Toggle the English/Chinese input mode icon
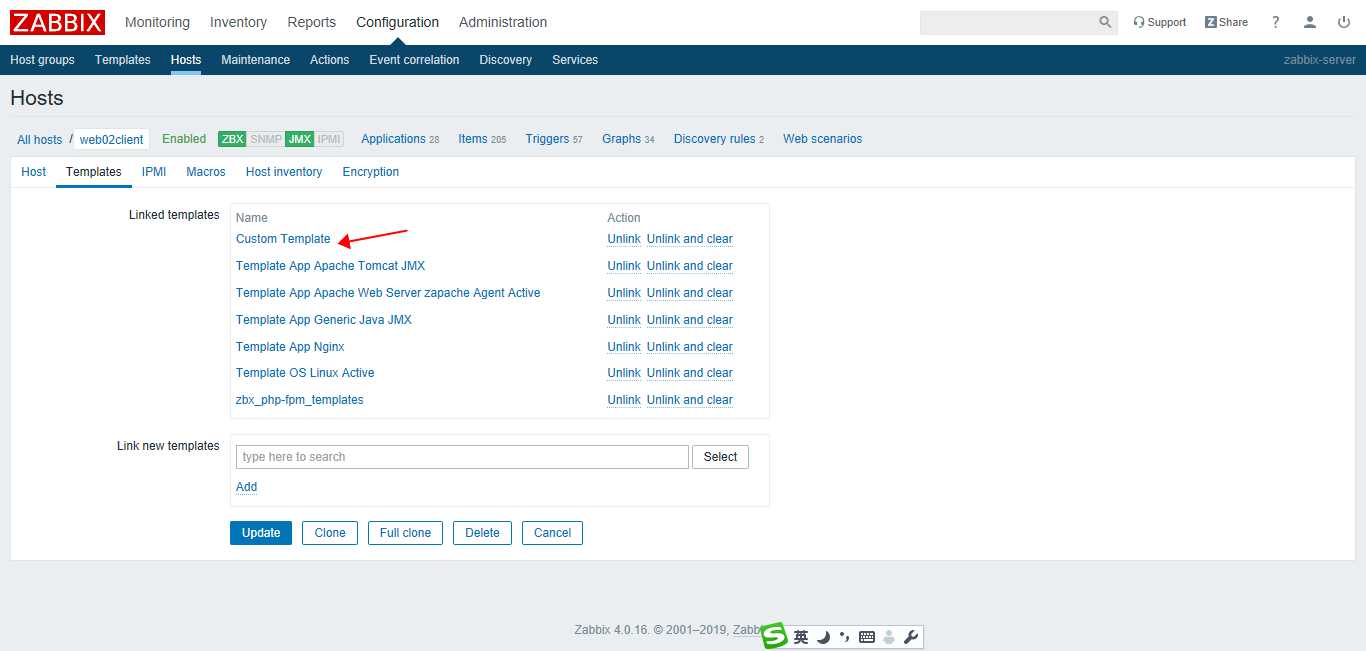 tap(801, 637)
